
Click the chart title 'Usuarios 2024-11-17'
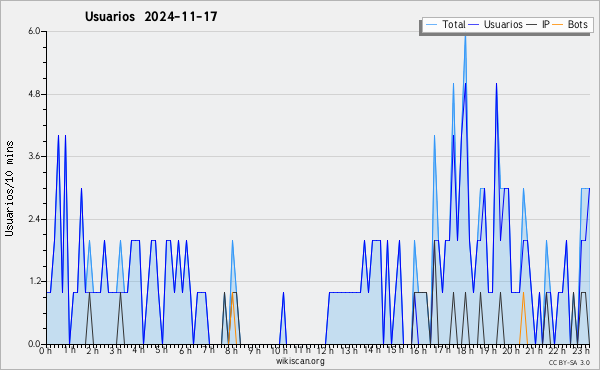click(151, 16)
